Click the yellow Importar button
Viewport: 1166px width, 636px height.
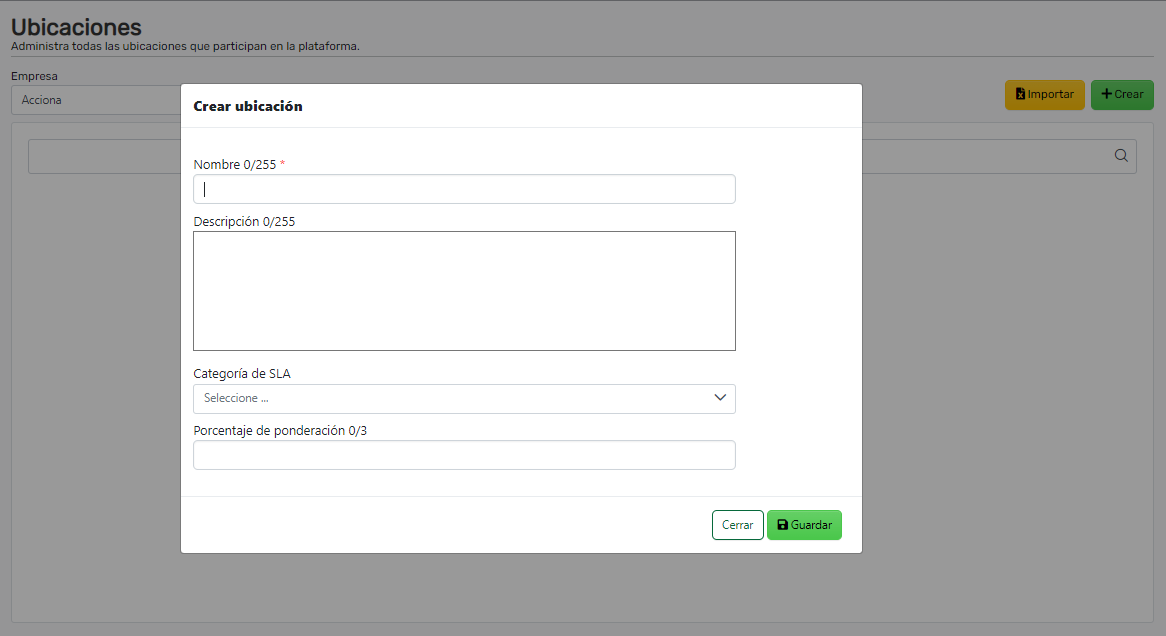point(1044,95)
